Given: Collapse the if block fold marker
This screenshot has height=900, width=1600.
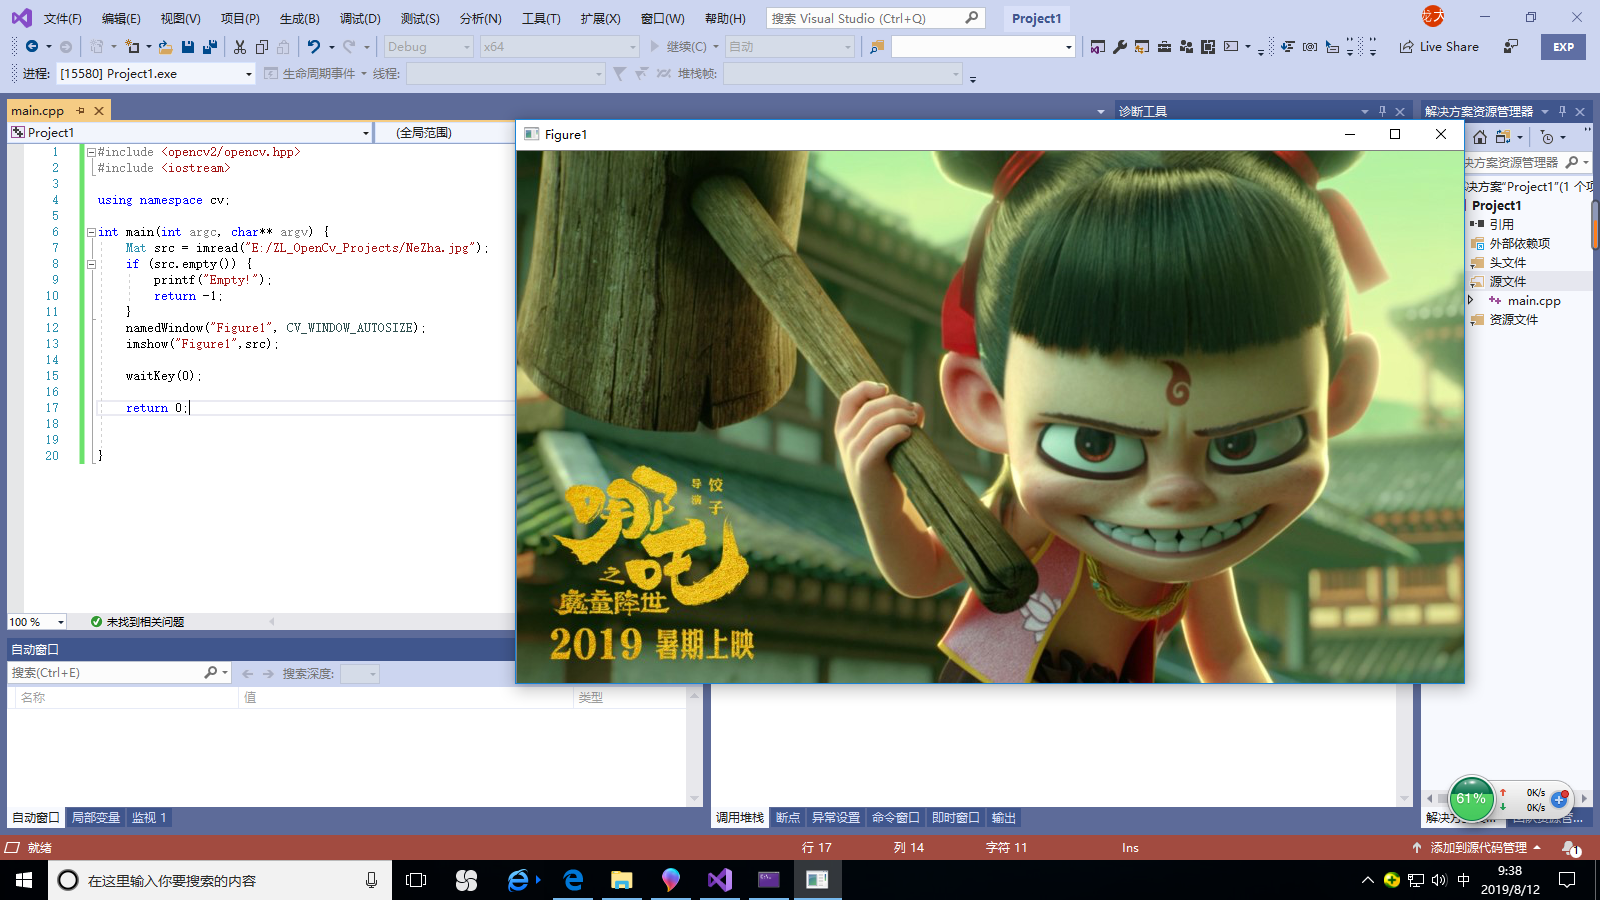Looking at the screenshot, I should (91, 264).
